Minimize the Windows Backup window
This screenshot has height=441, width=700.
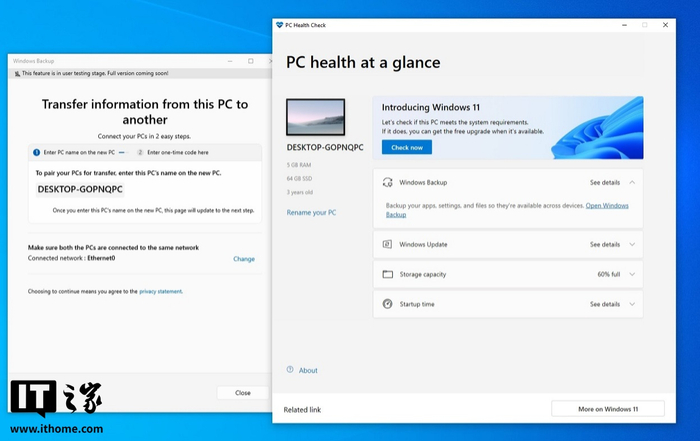pyautogui.click(x=230, y=61)
